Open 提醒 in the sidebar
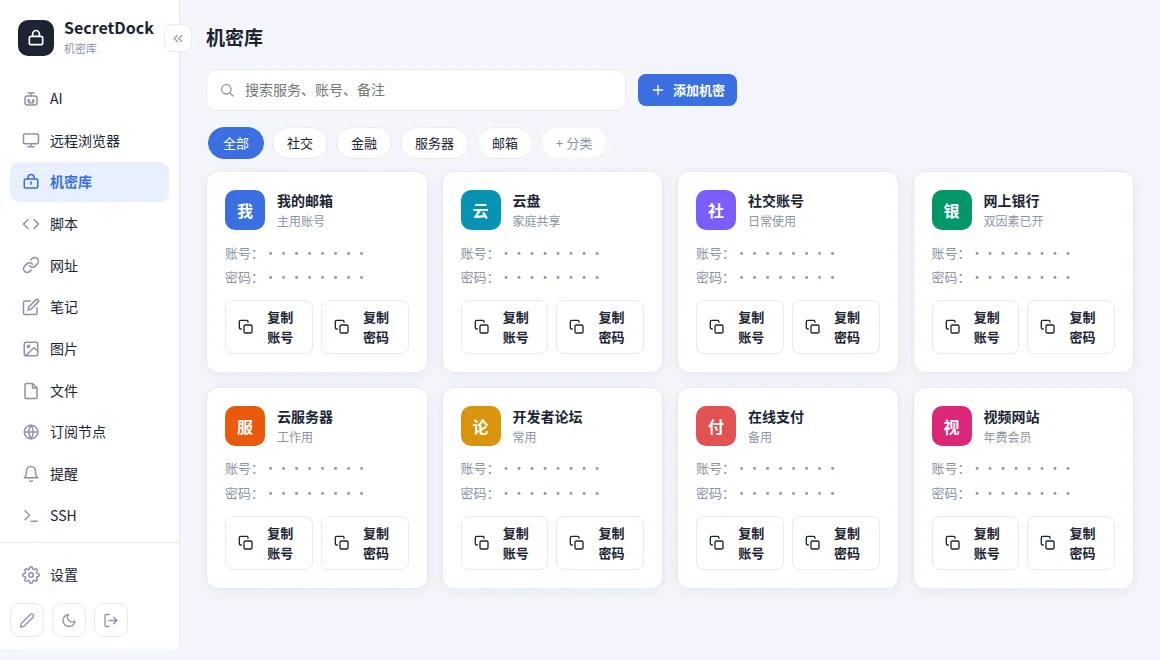This screenshot has width=1160, height=660. click(90, 474)
